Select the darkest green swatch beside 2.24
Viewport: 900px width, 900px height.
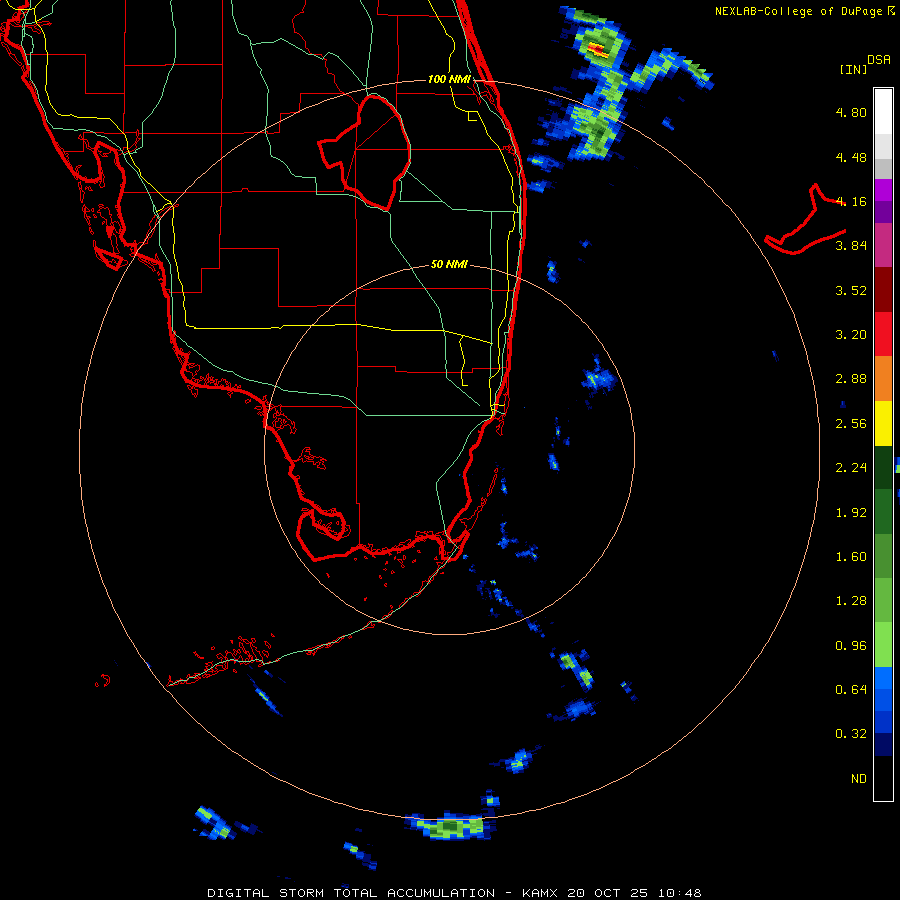883,467
